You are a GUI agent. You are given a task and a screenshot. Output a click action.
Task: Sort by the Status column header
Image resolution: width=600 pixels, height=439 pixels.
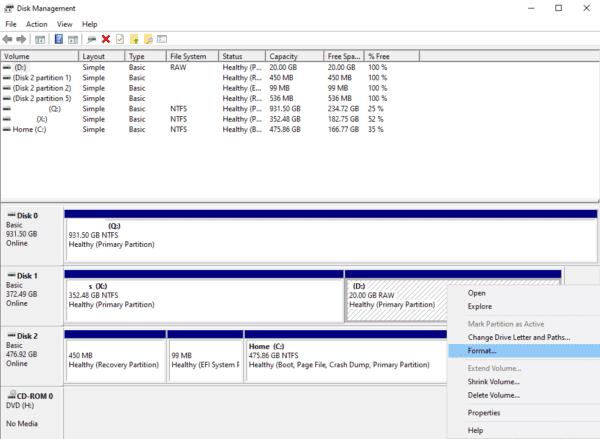(x=242, y=56)
